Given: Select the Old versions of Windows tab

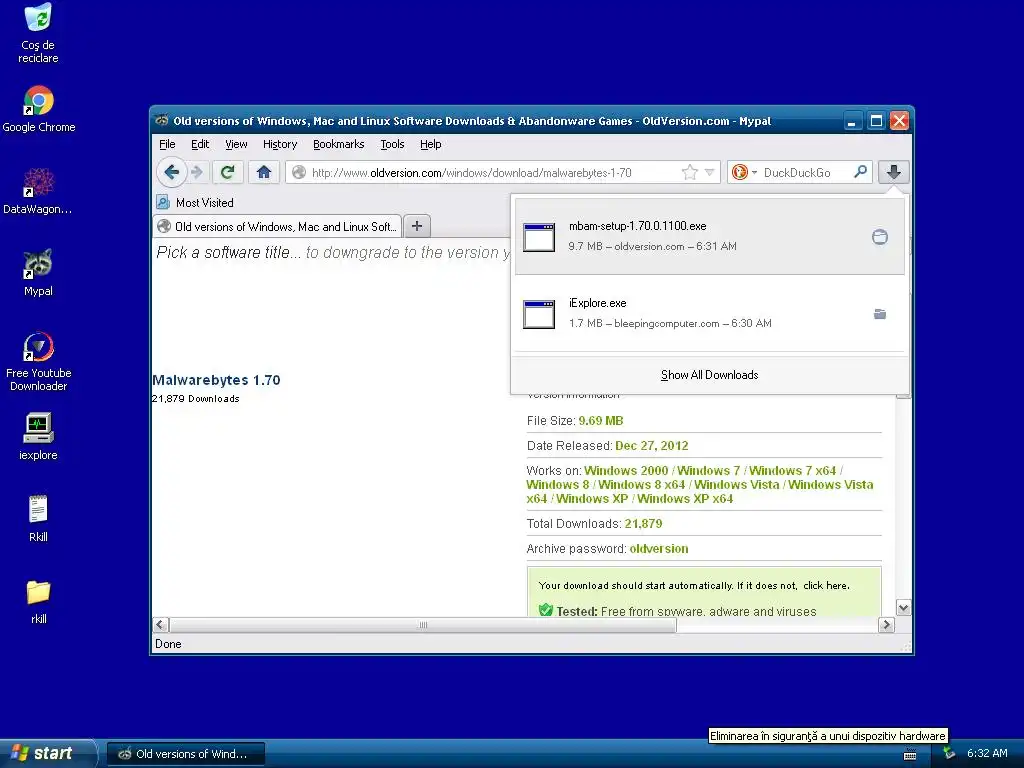Looking at the screenshot, I should (278, 227).
